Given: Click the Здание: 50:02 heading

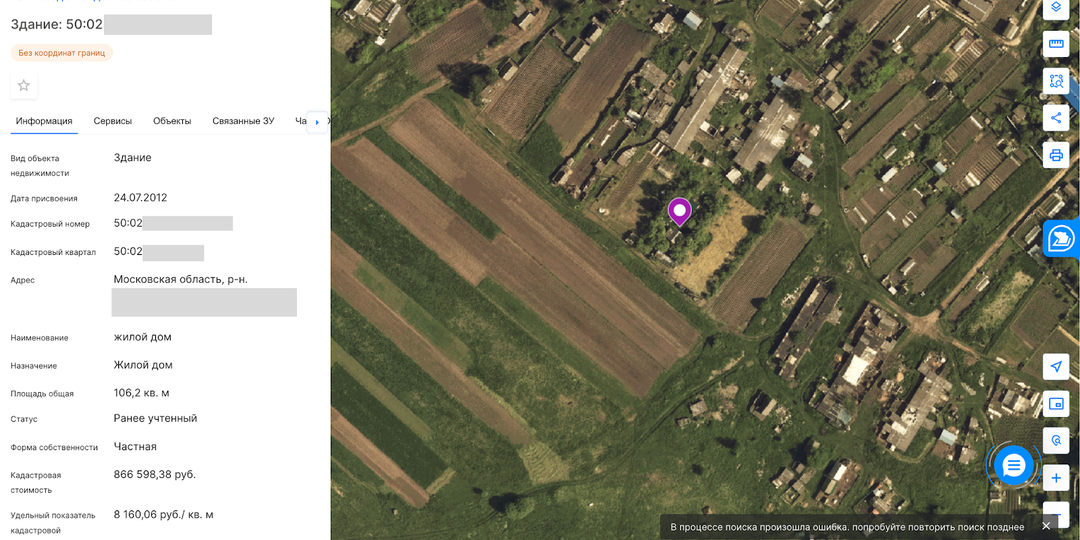Looking at the screenshot, I should pyautogui.click(x=56, y=25).
